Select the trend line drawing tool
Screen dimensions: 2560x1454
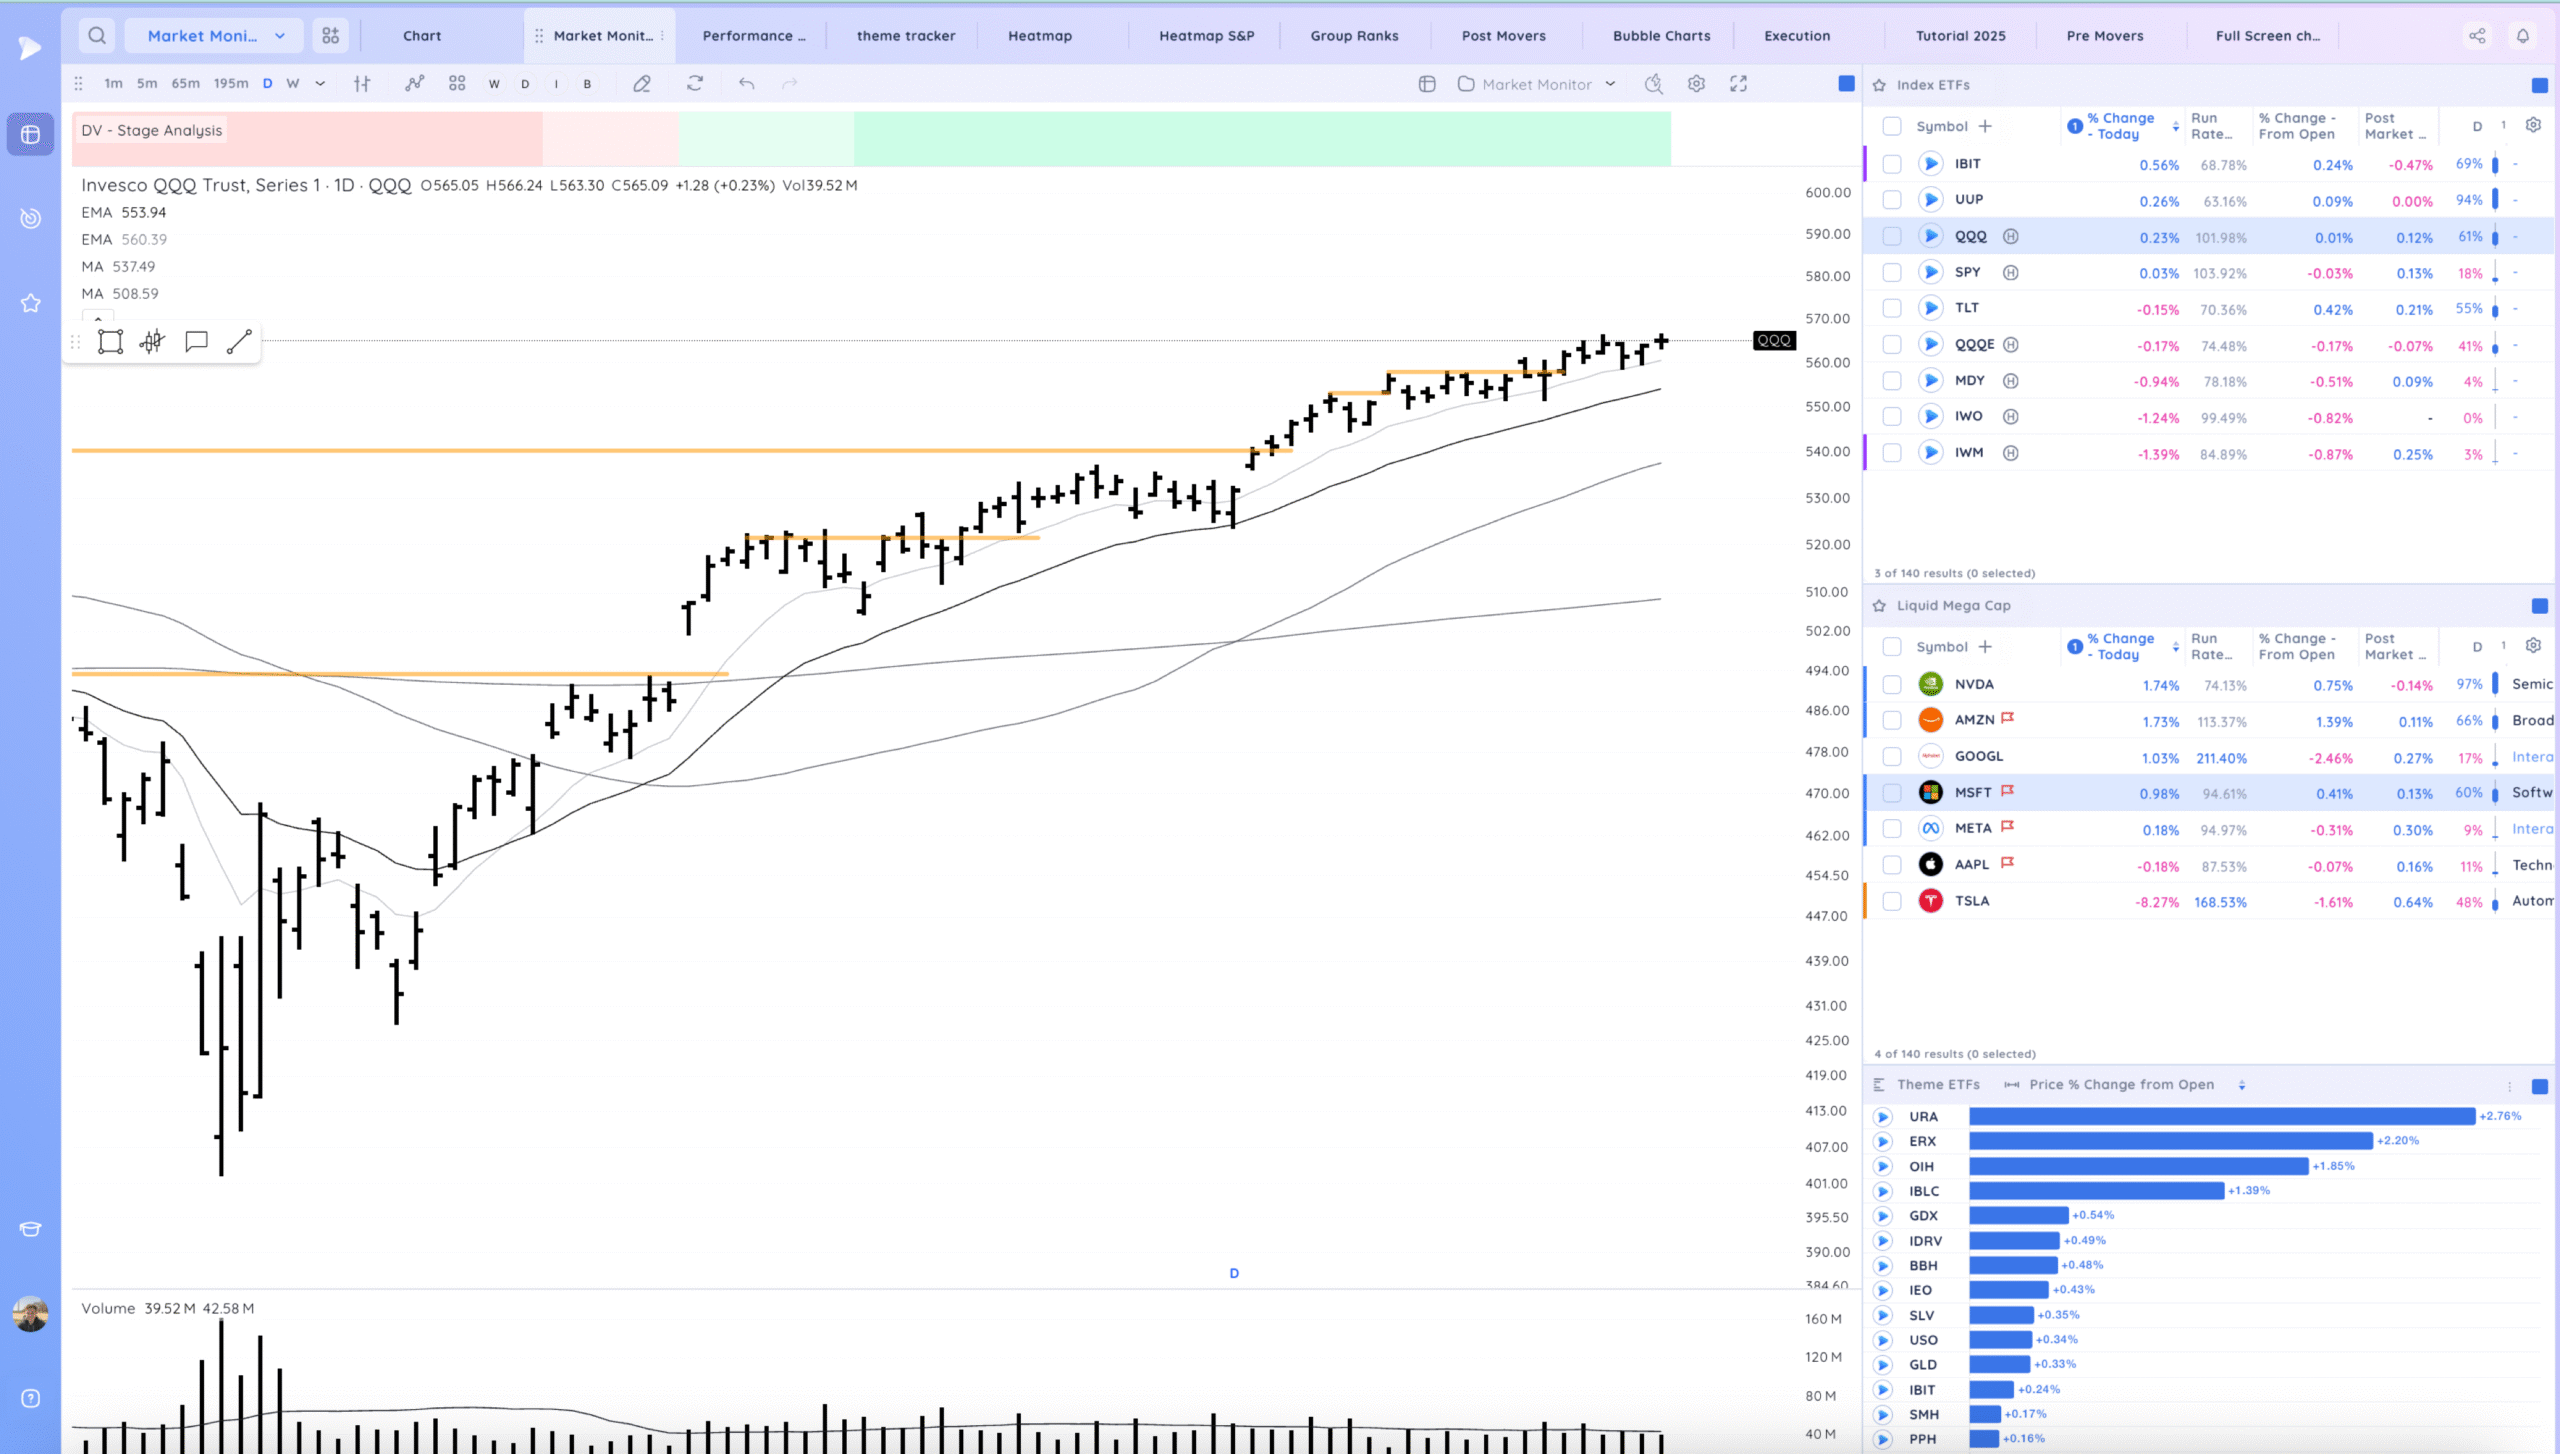coord(239,342)
